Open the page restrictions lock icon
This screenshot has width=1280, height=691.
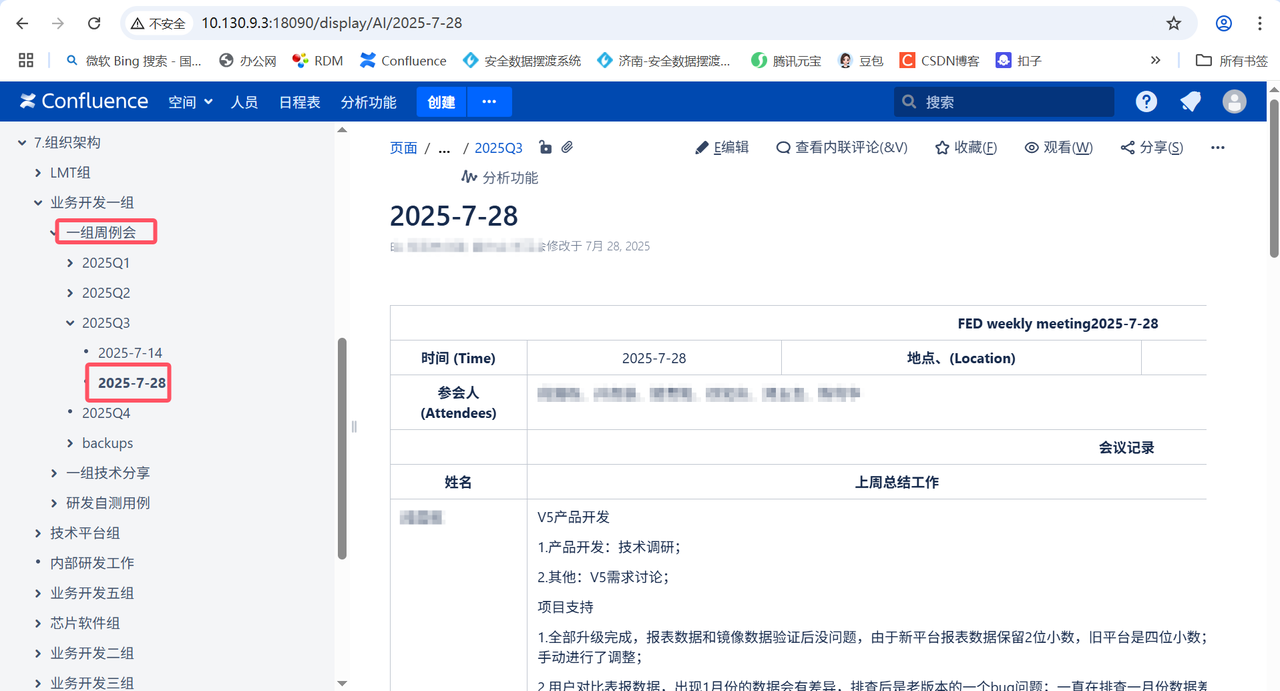tap(545, 146)
